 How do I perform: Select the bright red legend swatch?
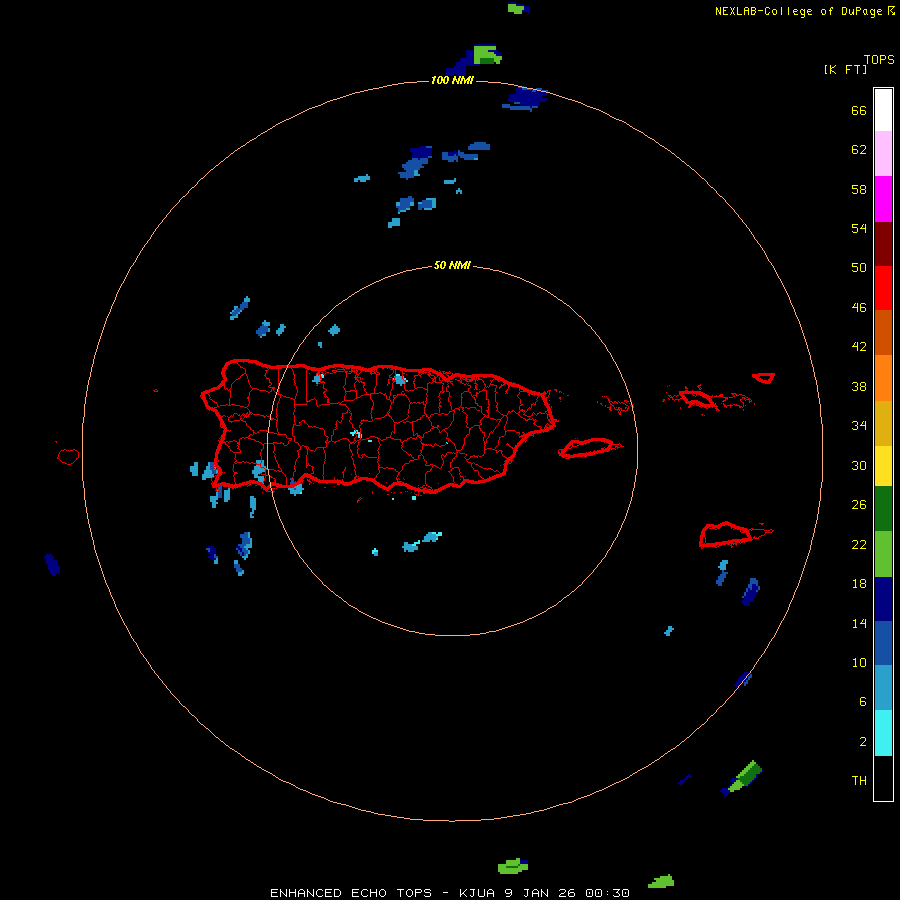pos(883,288)
